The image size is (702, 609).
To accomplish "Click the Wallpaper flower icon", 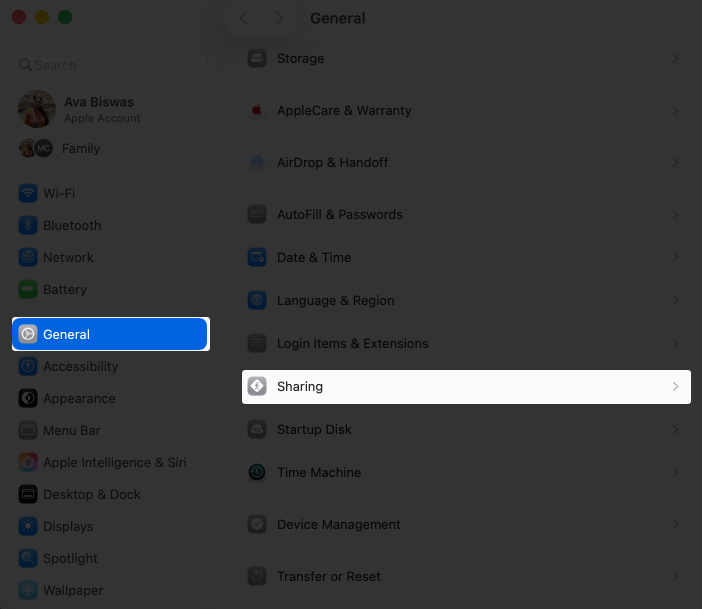I will [x=28, y=590].
